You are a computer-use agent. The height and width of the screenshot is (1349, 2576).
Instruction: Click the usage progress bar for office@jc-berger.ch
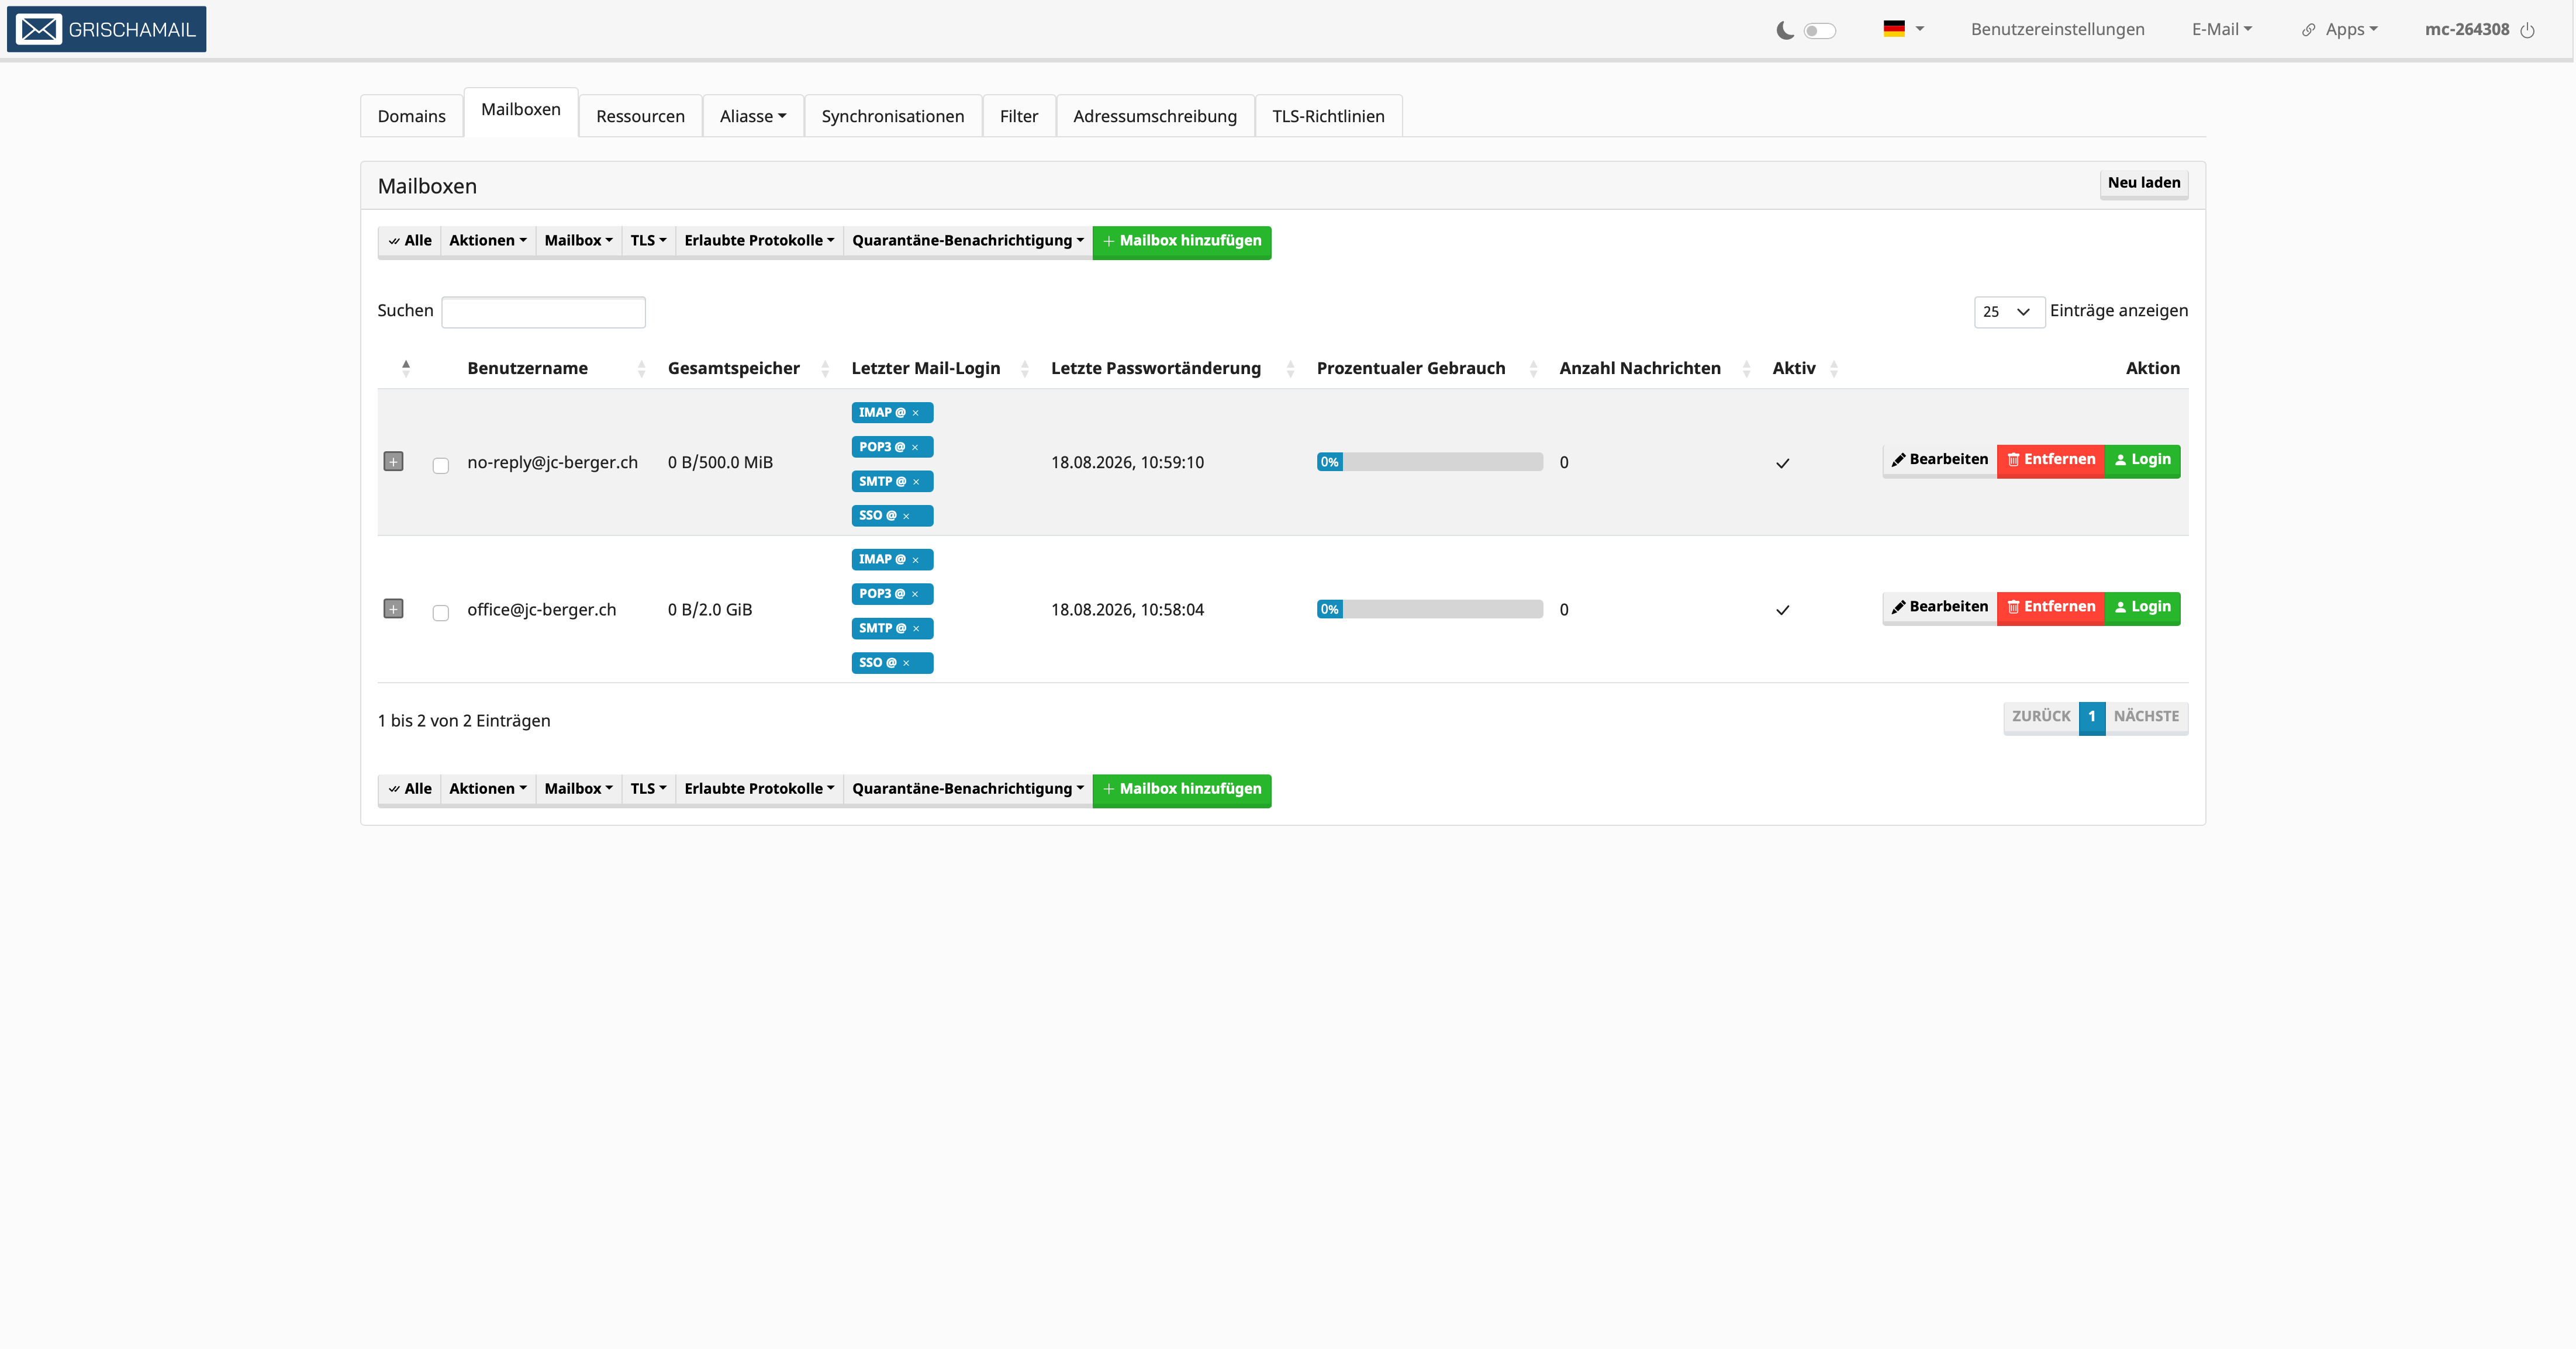point(1430,609)
